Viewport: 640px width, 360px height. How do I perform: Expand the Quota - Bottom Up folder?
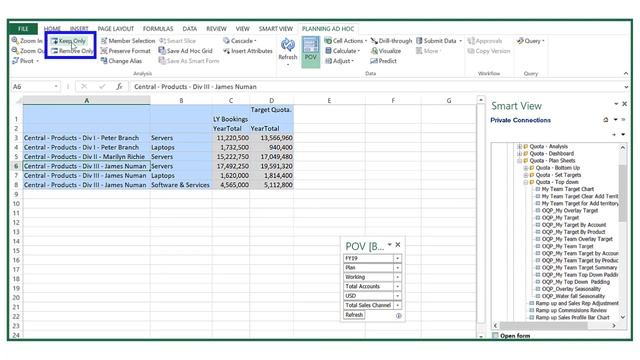click(x=526, y=168)
